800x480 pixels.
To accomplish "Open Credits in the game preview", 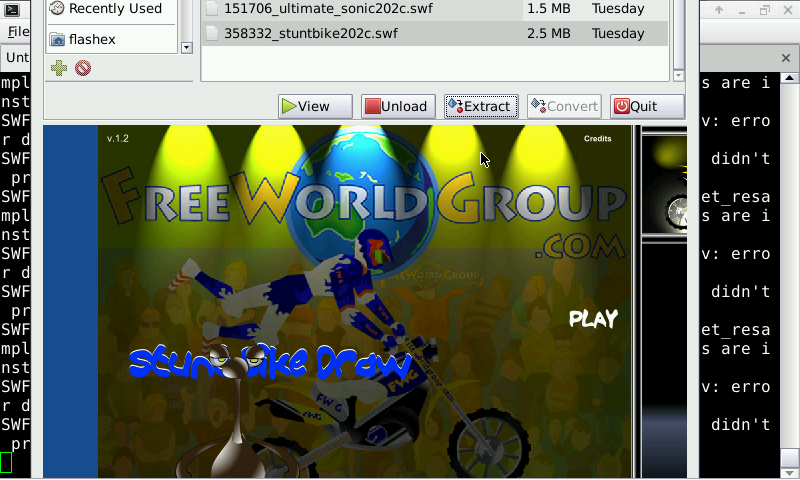I will (x=597, y=139).
